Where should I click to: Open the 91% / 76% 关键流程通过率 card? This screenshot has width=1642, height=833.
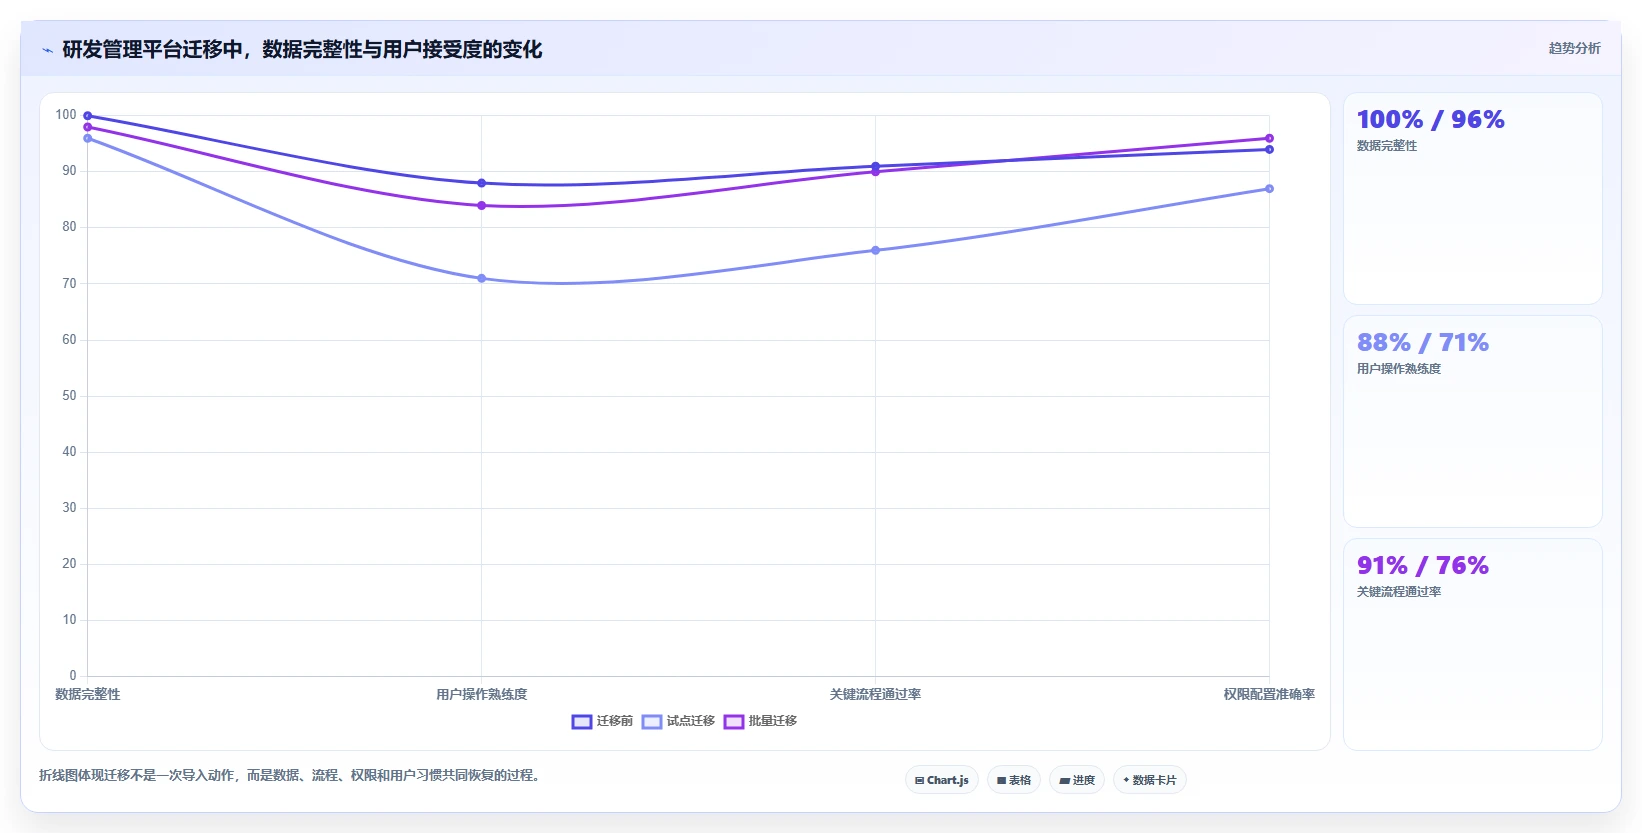[x=1472, y=645]
